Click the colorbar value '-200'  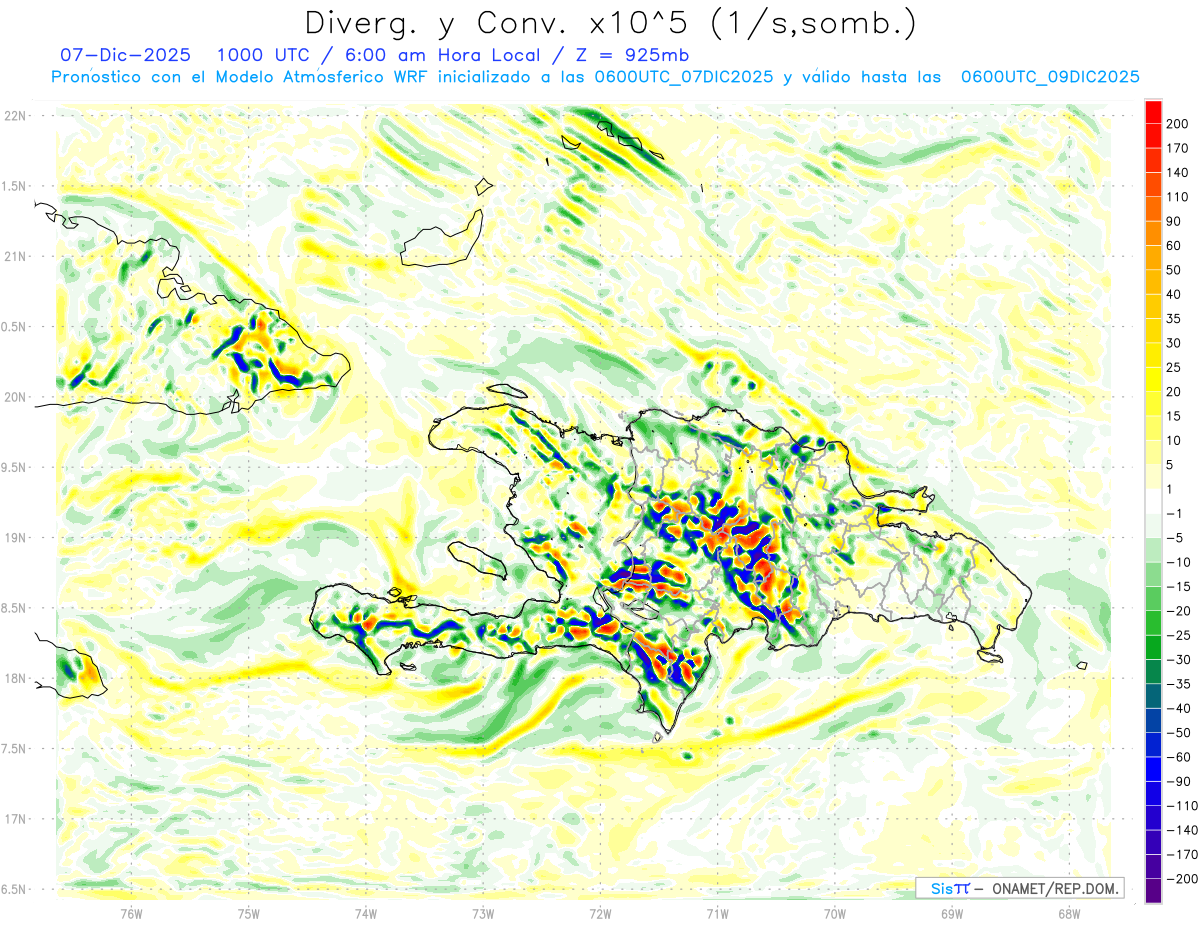click(1181, 879)
